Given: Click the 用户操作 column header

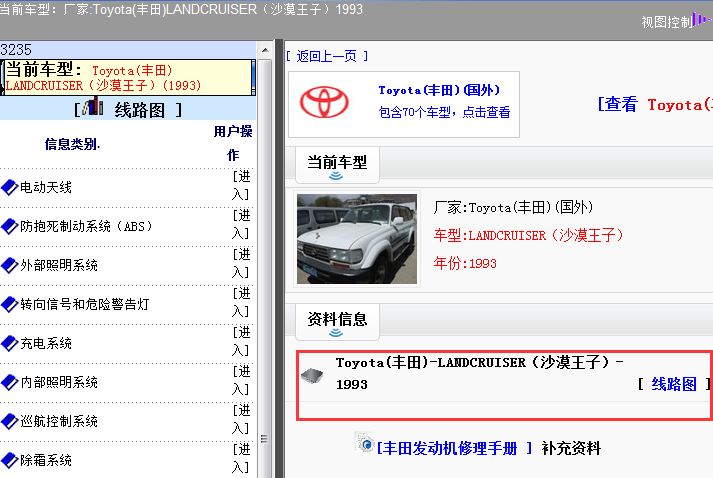Looking at the screenshot, I should (x=233, y=143).
